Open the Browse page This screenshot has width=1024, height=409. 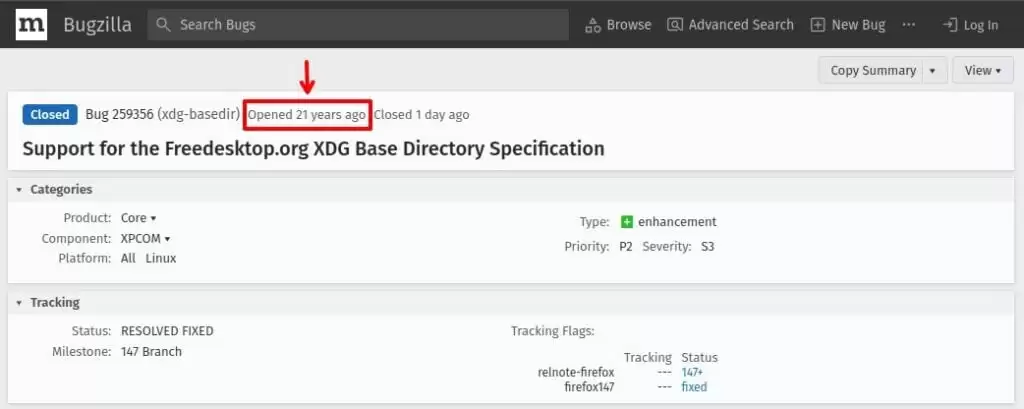click(x=618, y=25)
